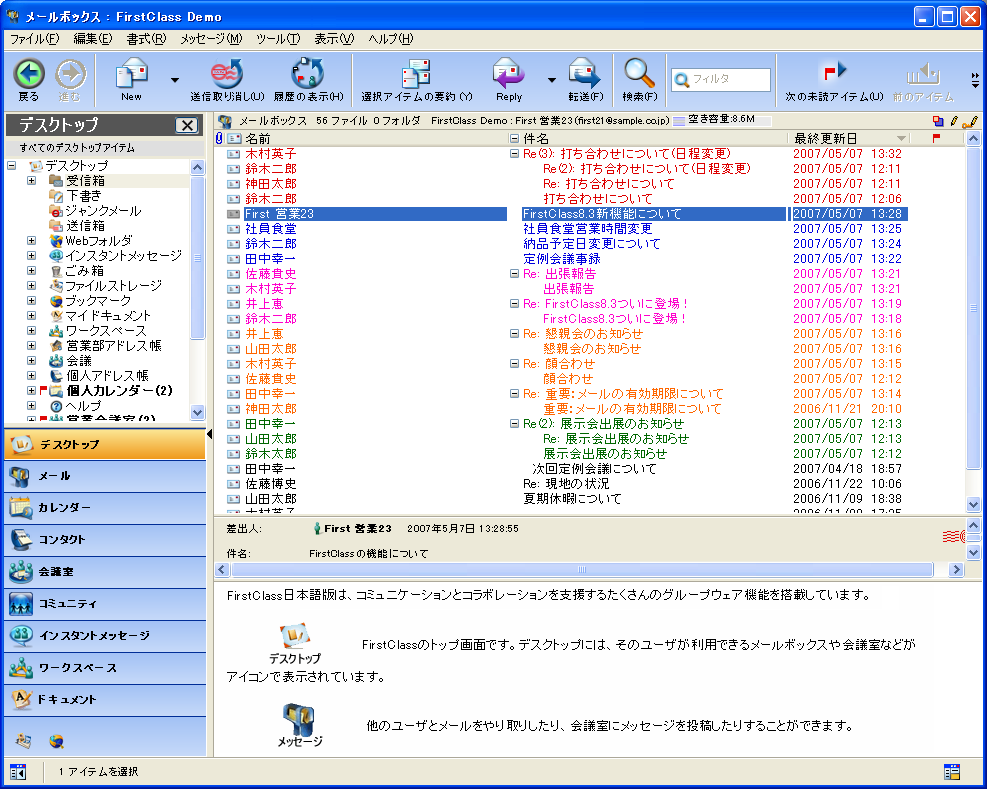Viewport: 987px width, 791px height.
Task: Select 営業部アドレス帳 in the tree
Action: (114, 345)
